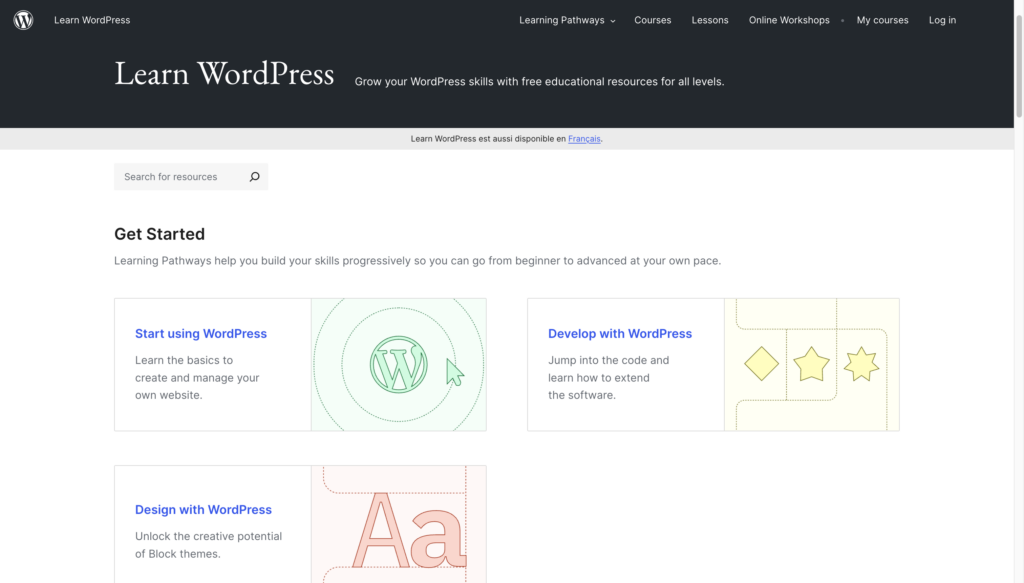
Task: Open the Lessons menu item
Action: (710, 20)
